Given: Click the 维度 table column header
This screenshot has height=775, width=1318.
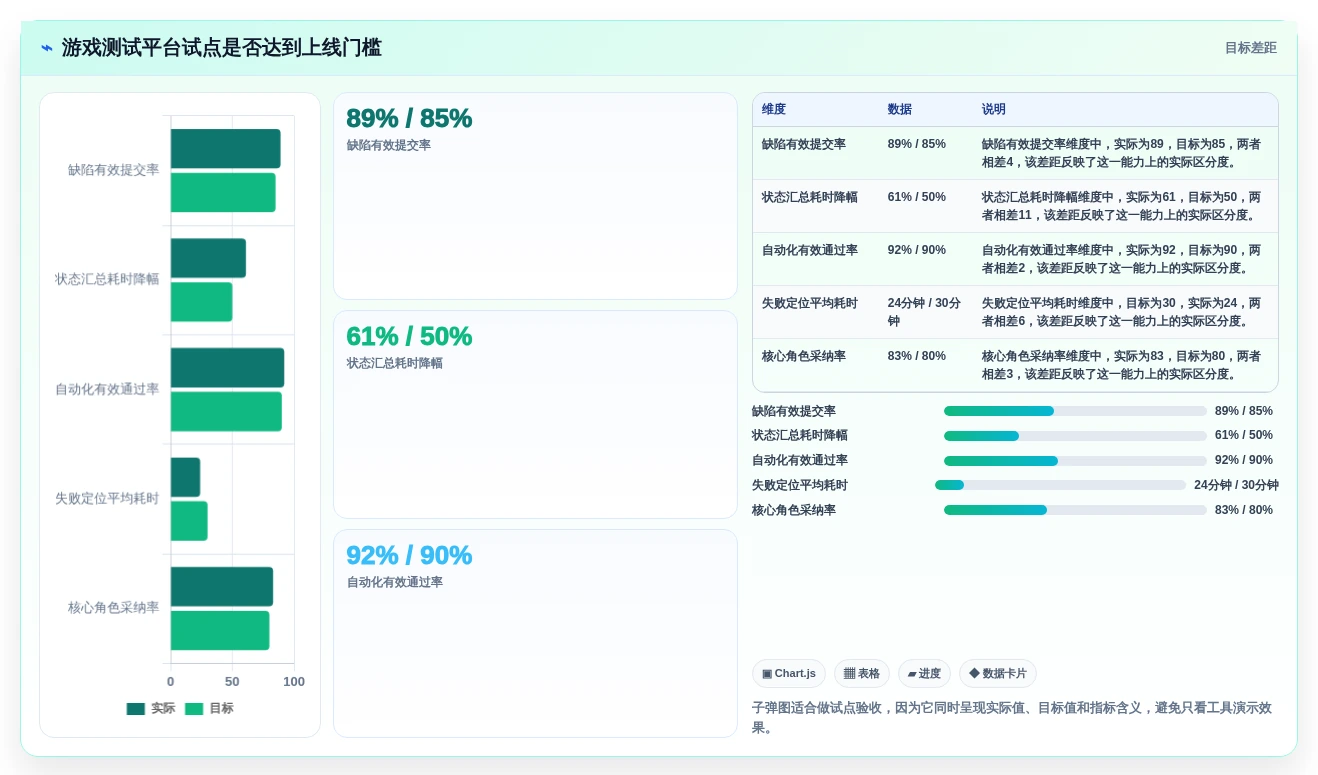Looking at the screenshot, I should (774, 110).
